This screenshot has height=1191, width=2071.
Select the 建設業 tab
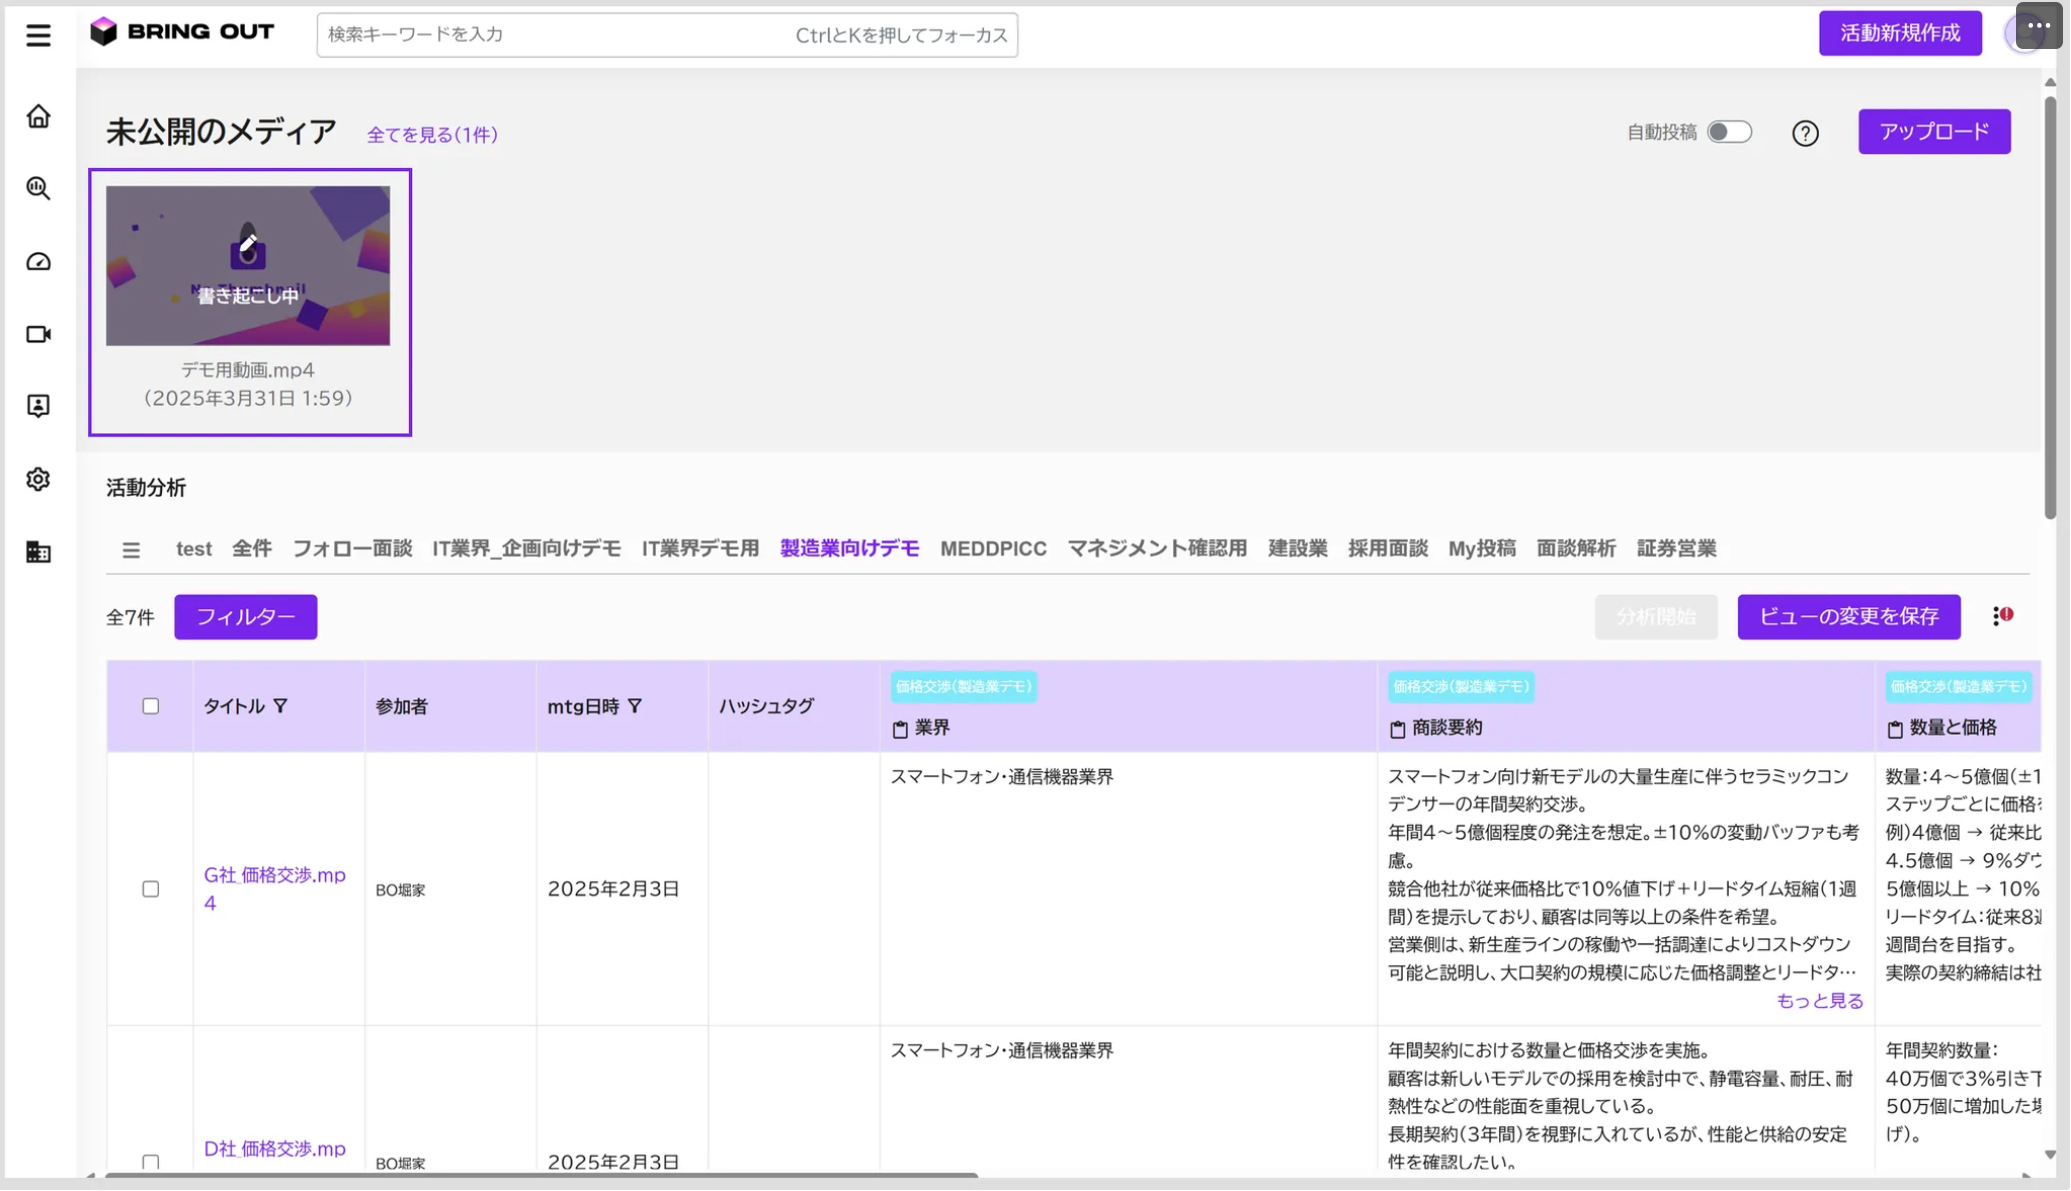coord(1297,549)
